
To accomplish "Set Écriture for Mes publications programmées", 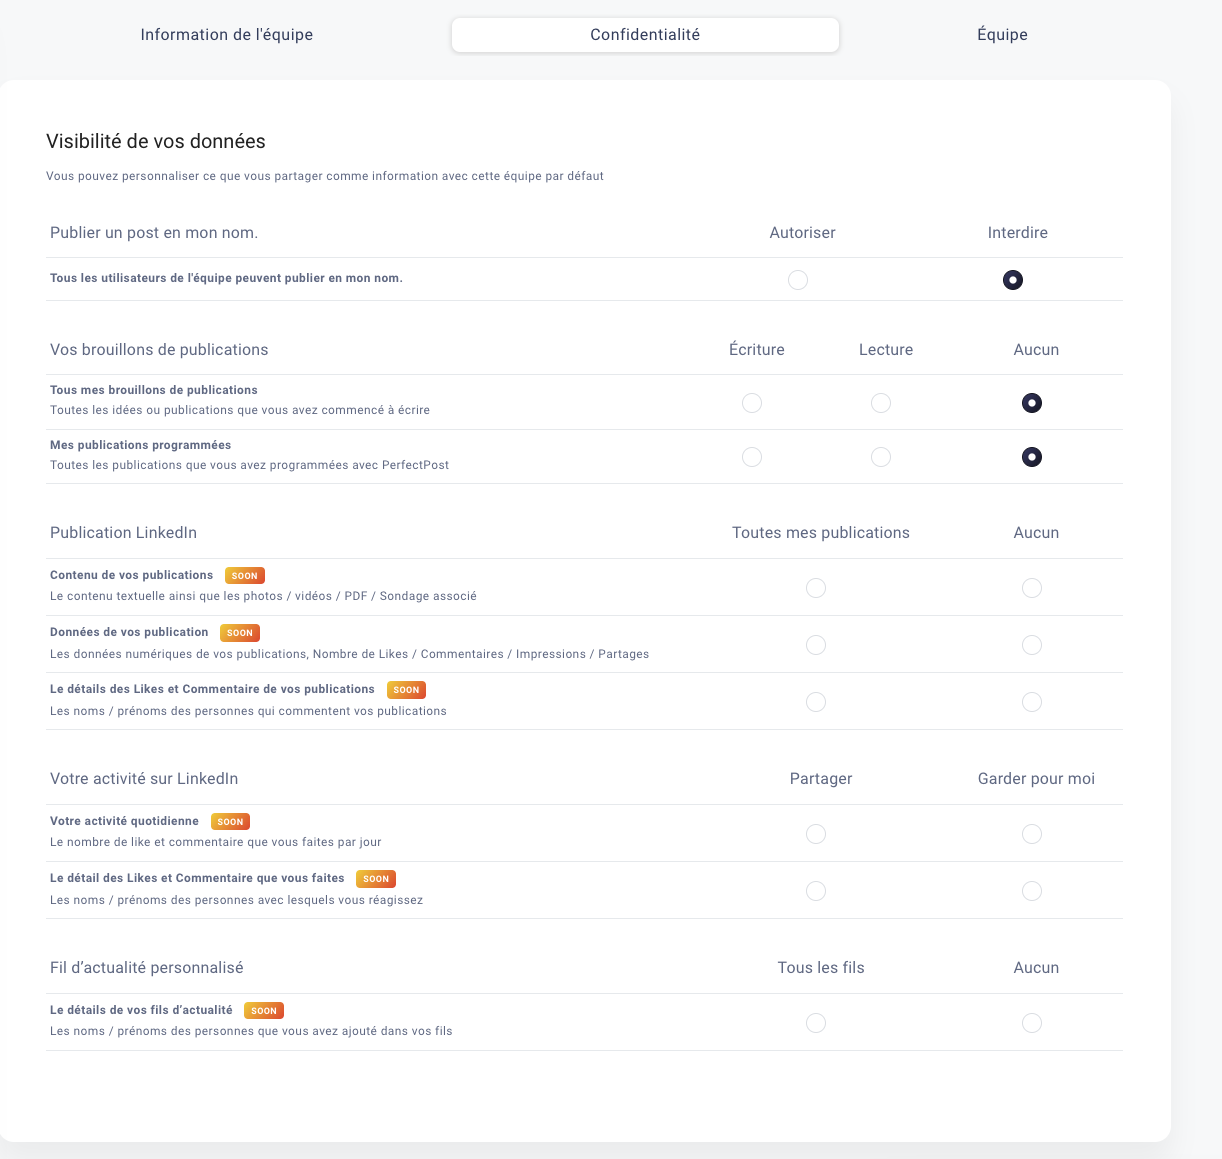I will point(752,457).
